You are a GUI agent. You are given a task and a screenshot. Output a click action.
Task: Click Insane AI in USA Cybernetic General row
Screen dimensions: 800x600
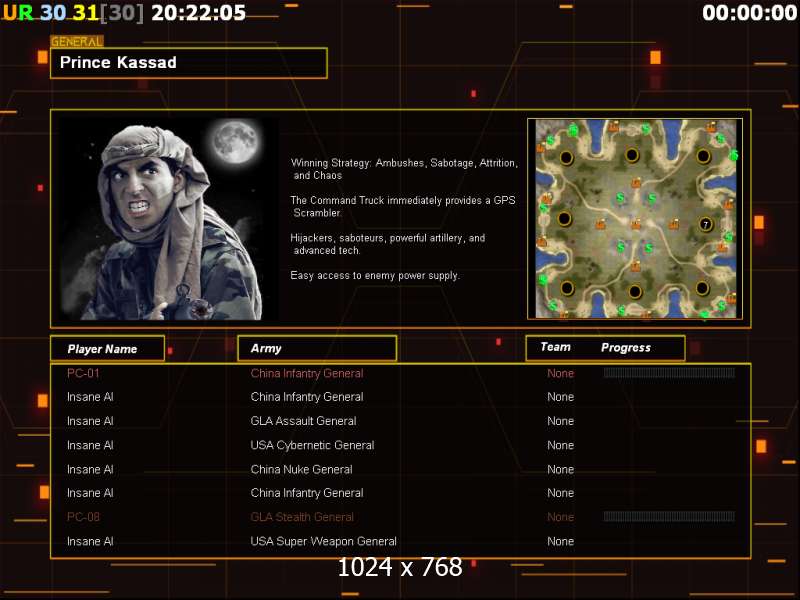(90, 445)
